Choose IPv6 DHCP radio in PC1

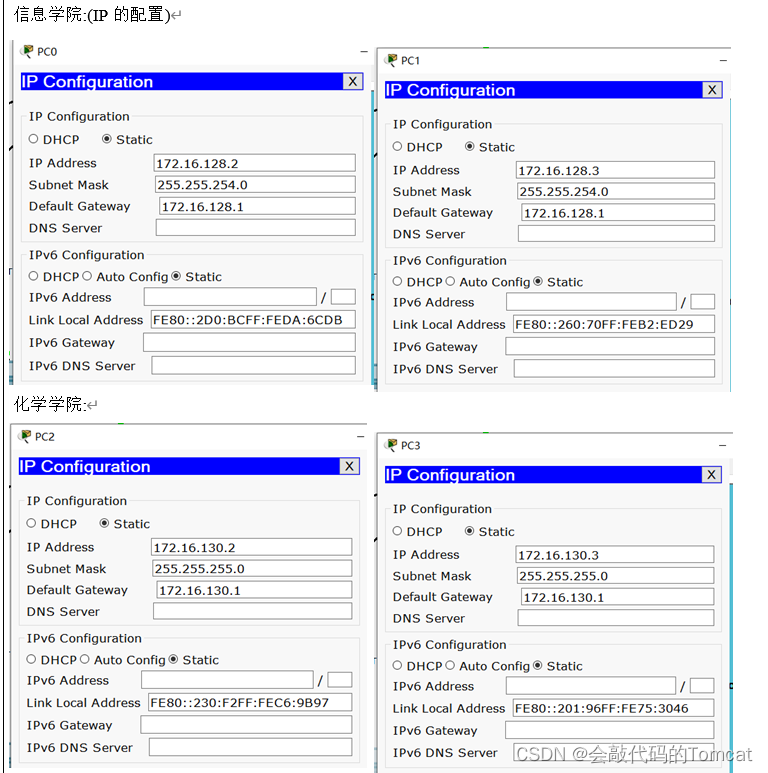[397, 281]
